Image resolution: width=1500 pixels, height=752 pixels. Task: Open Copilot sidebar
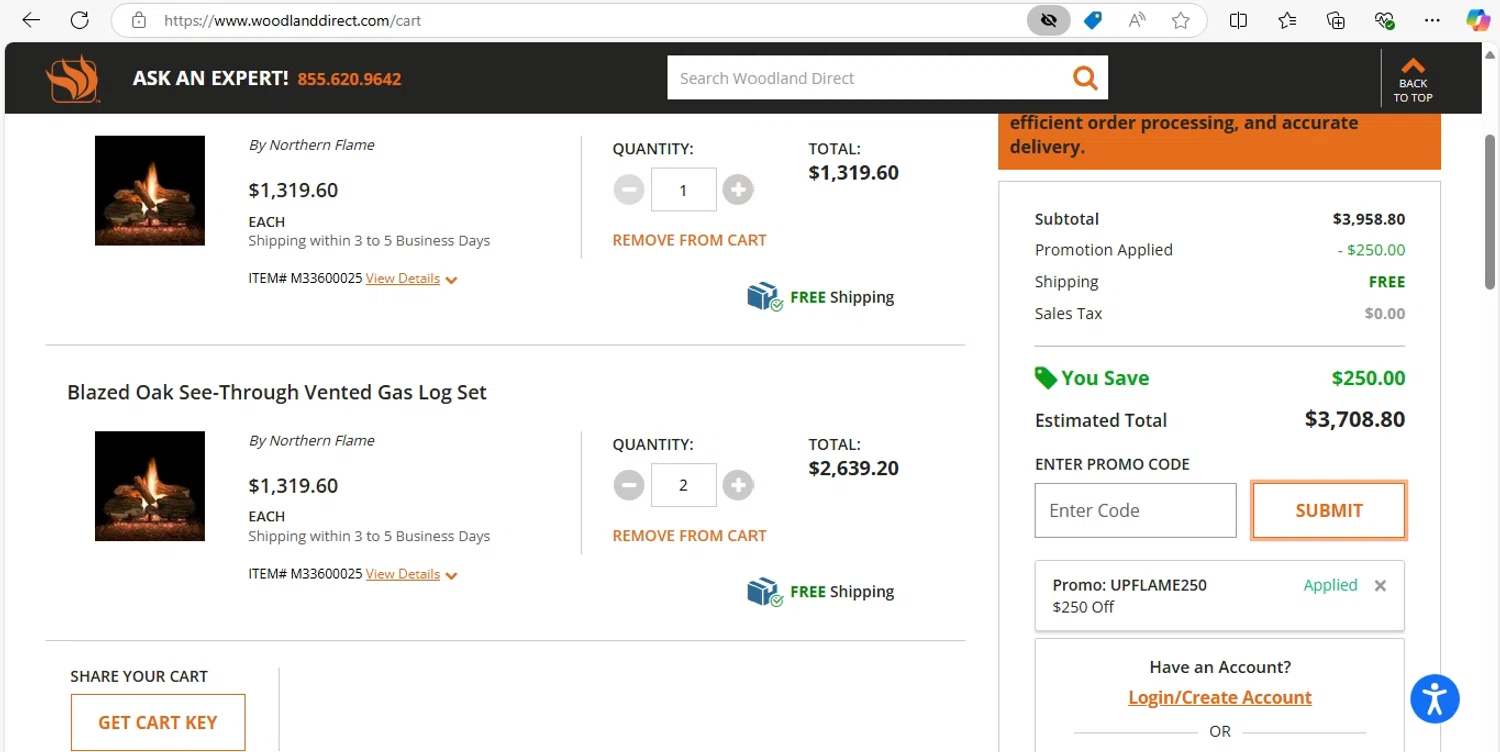coord(1478,20)
